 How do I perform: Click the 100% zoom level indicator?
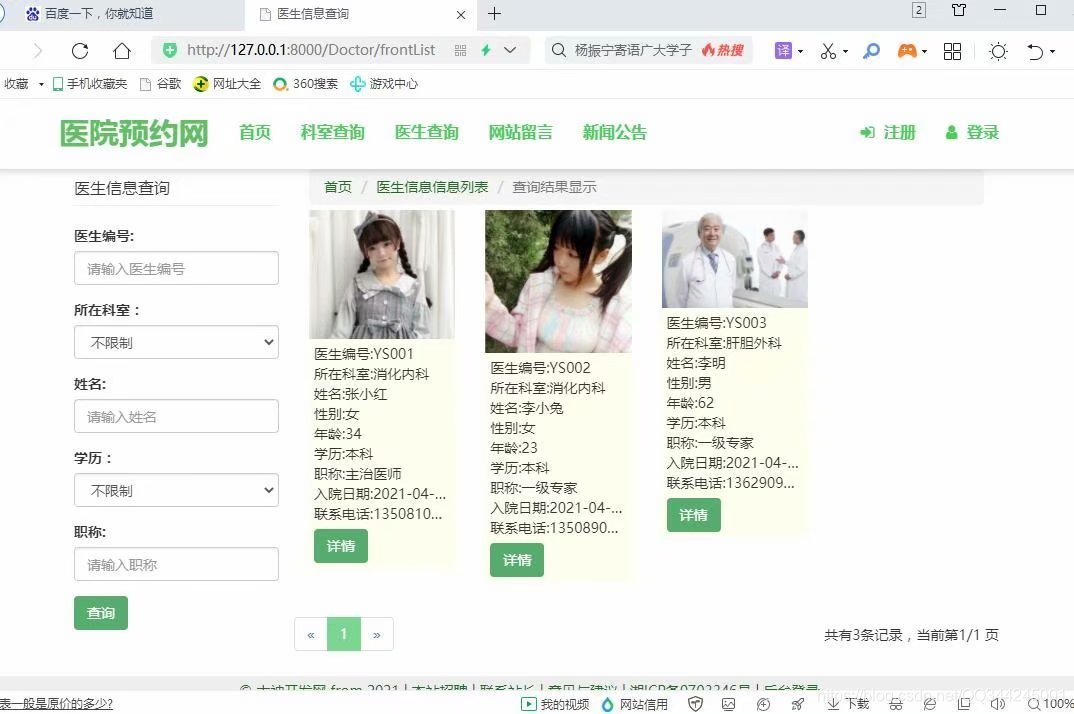tap(1050, 704)
